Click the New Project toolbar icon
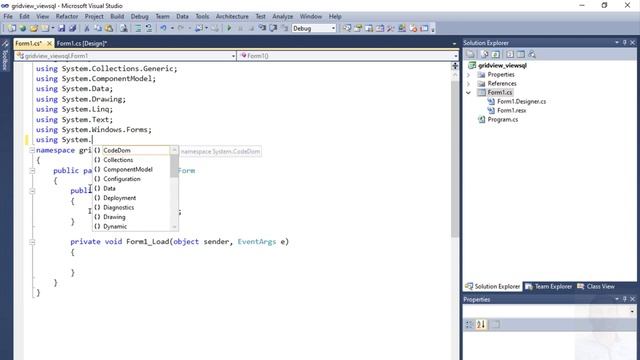Viewport: 640px width, 360px height. point(12,28)
